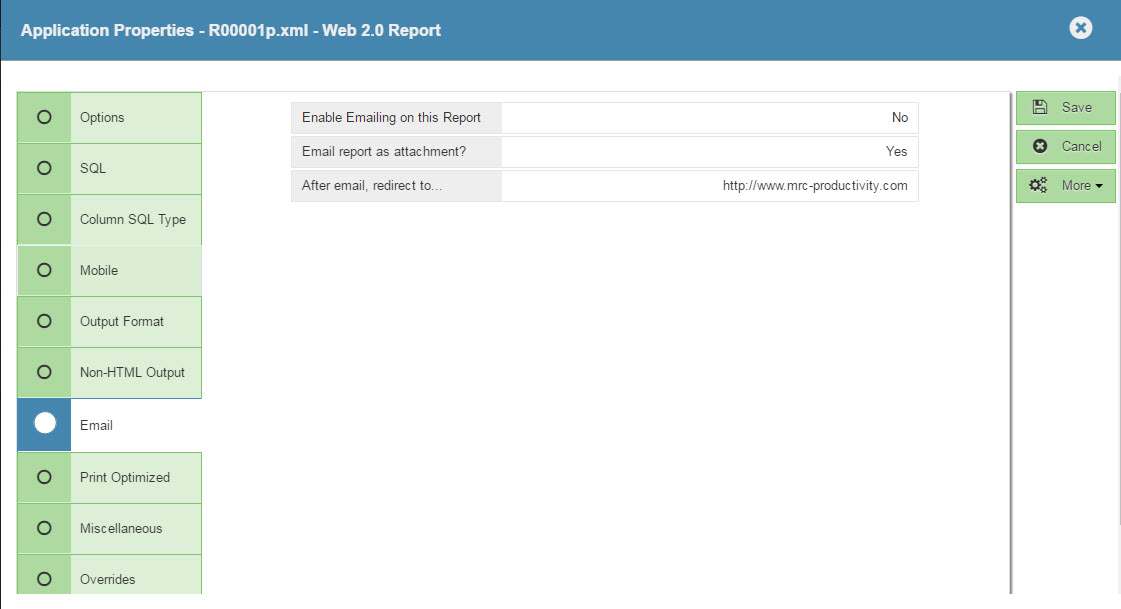Select the Email radio circle
1121x609 pixels.
pyautogui.click(x=44, y=423)
